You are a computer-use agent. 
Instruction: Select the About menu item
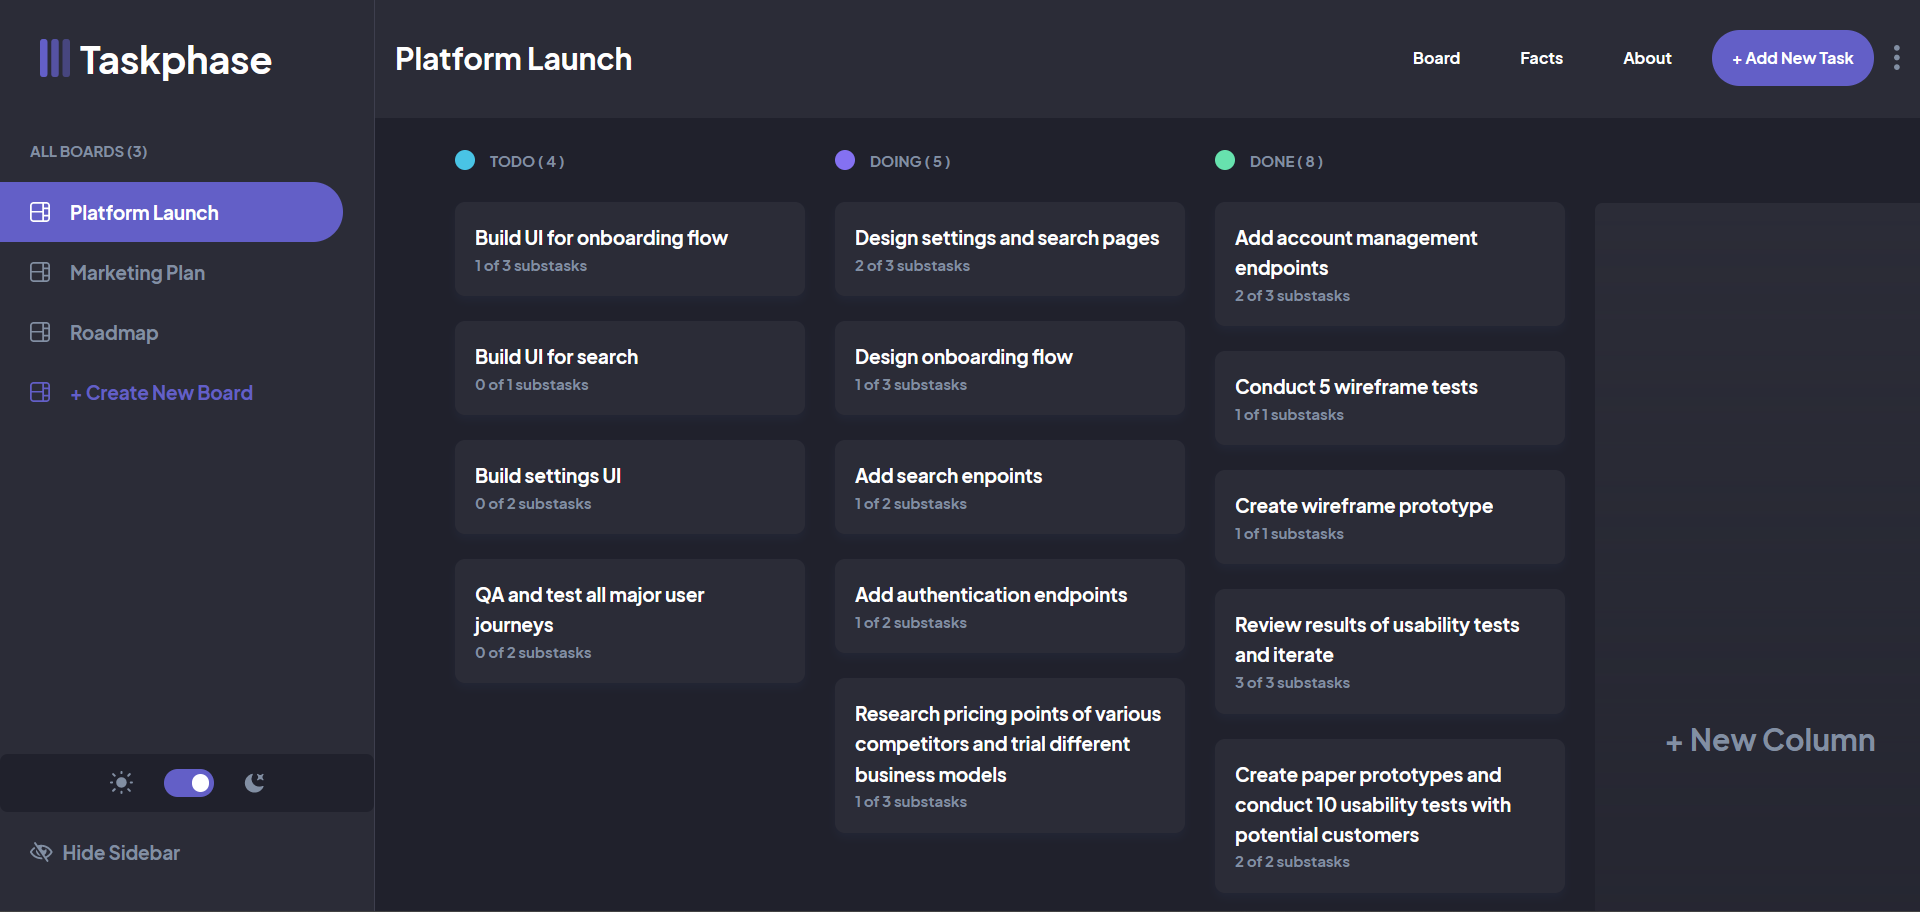point(1647,58)
